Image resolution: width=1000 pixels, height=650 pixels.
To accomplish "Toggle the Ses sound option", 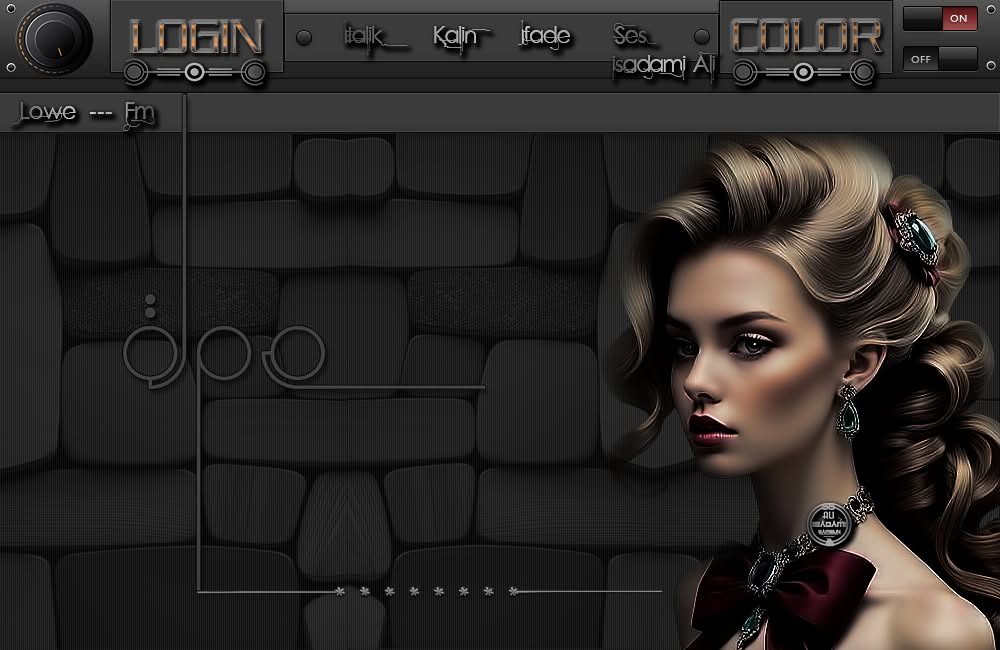I will pos(632,36).
